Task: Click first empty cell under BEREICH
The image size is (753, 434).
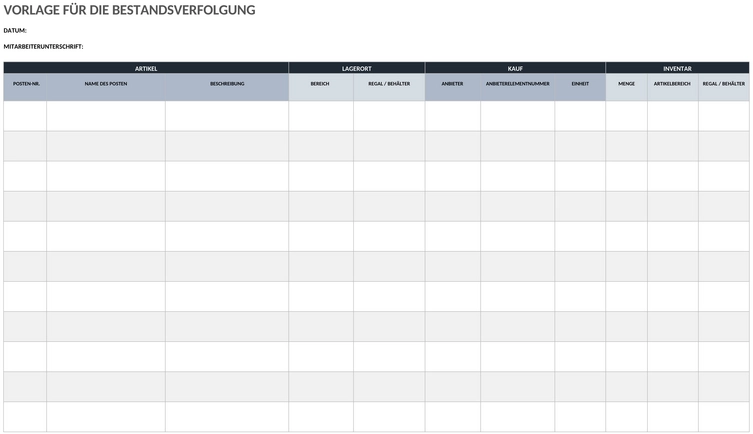Action: (321, 116)
